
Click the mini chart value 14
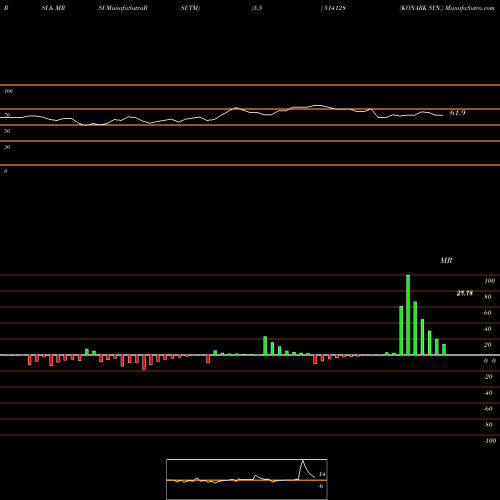coord(322,474)
